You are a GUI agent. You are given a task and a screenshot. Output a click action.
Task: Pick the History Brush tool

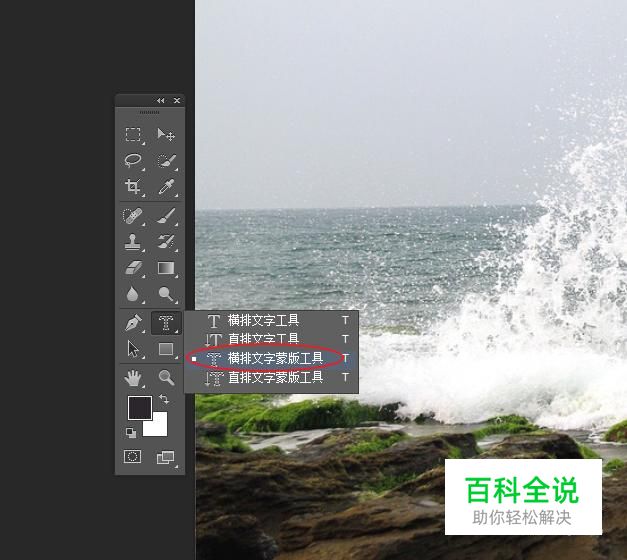[x=166, y=242]
